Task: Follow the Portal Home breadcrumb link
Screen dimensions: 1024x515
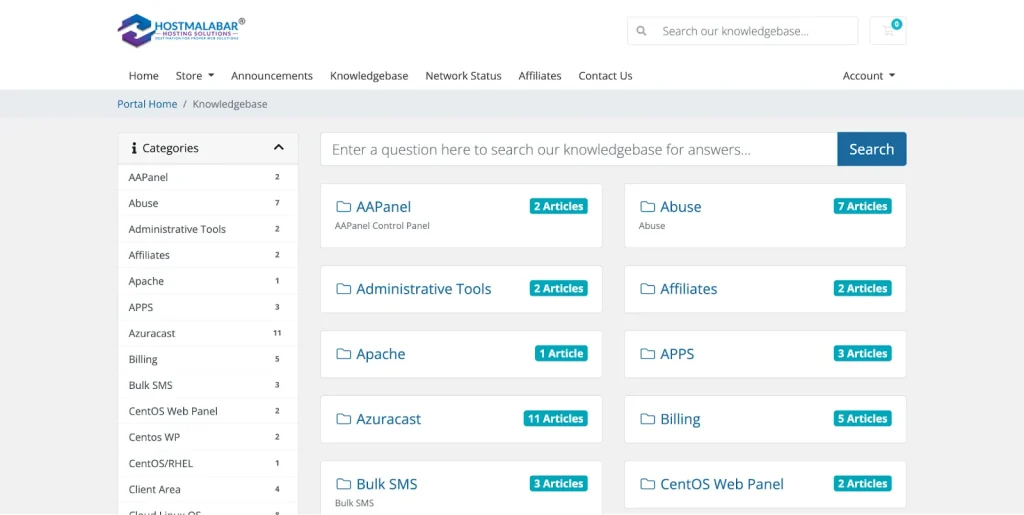Action: (x=147, y=104)
